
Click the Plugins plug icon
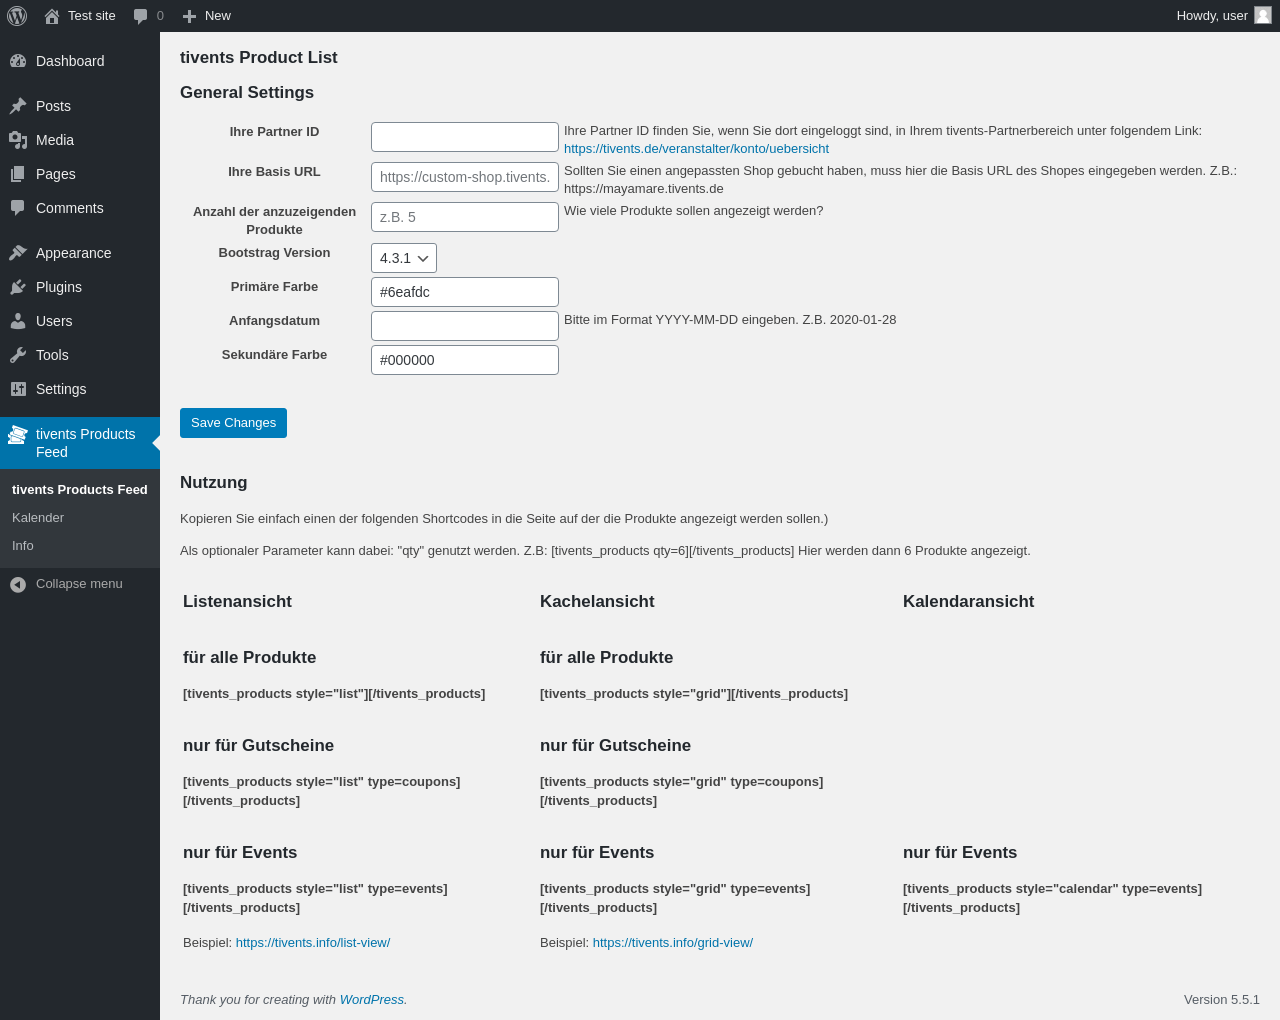pyautogui.click(x=18, y=287)
